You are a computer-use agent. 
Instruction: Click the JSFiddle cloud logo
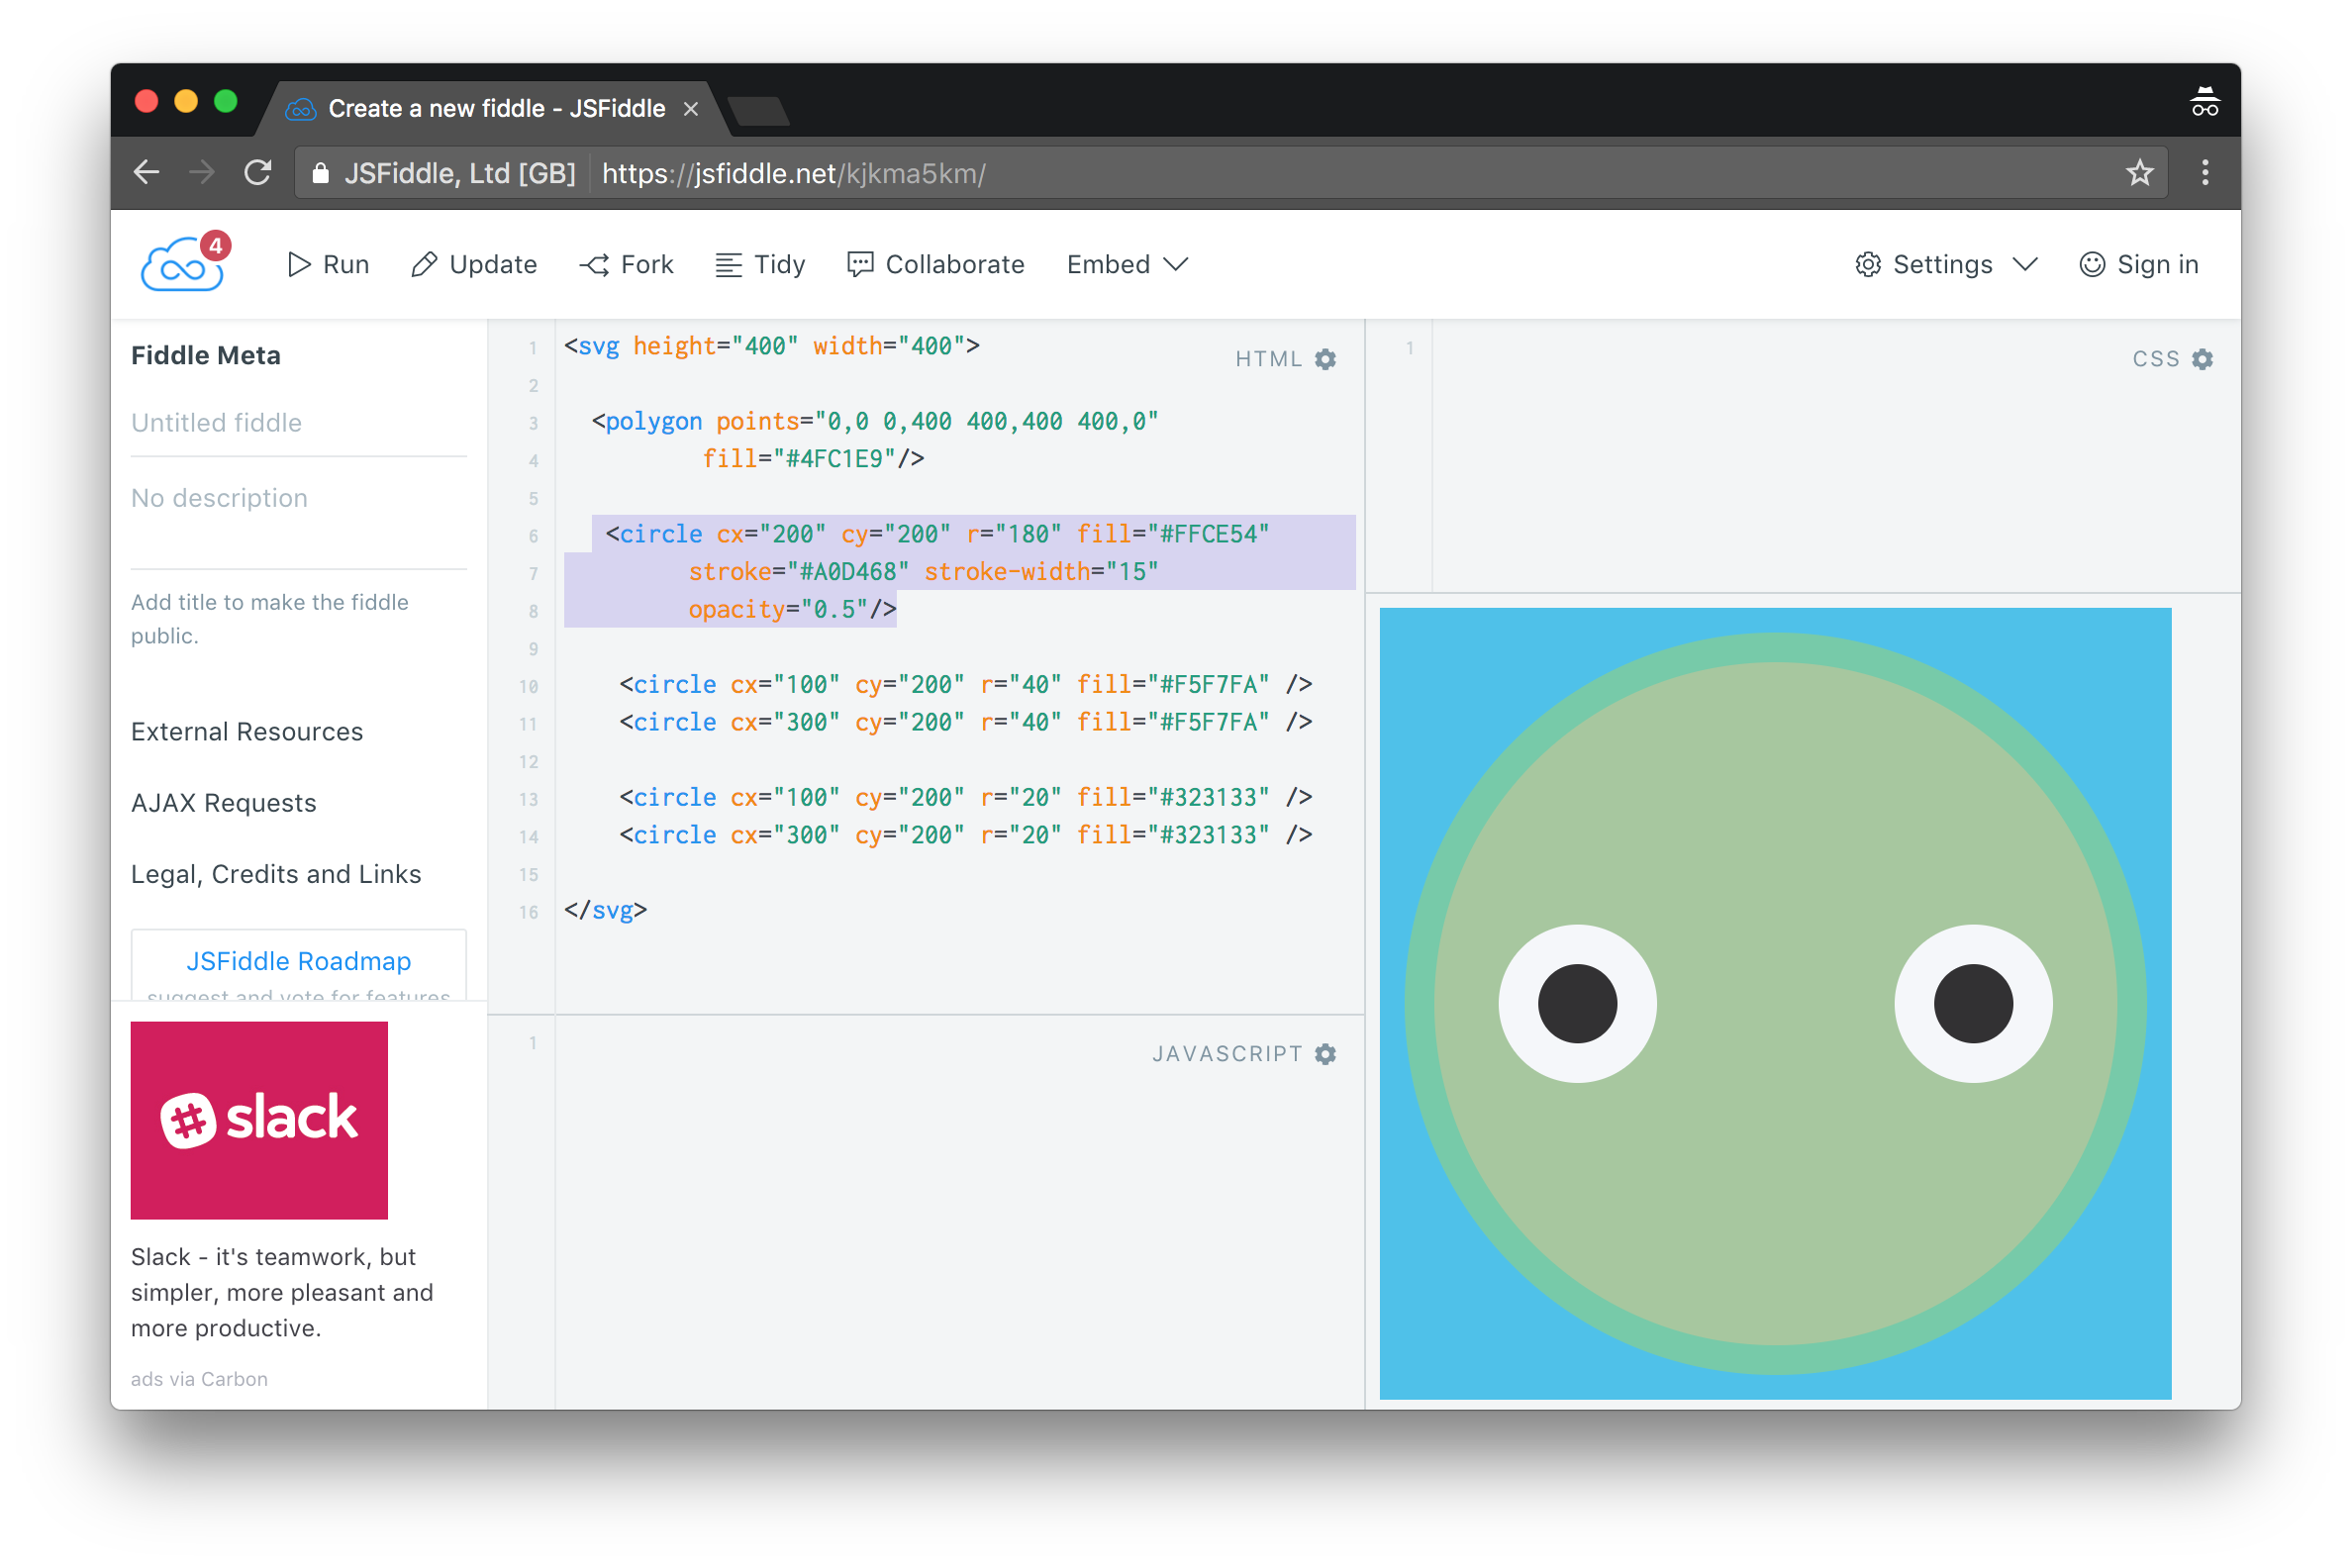coord(182,266)
